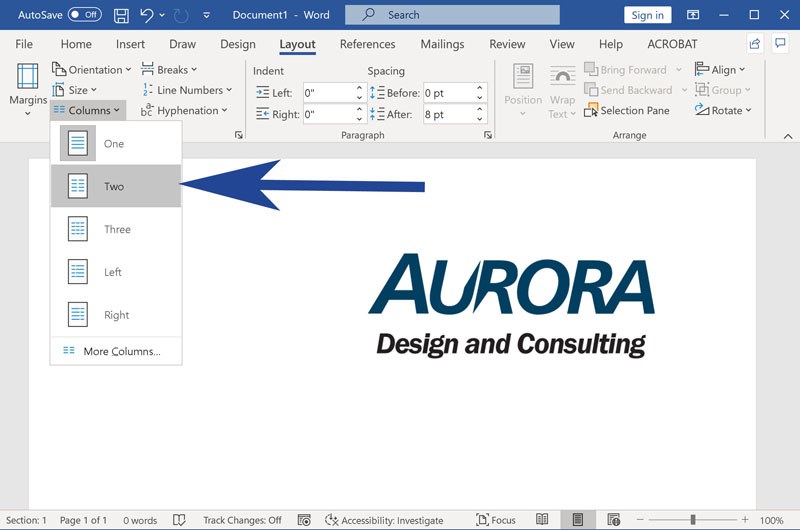This screenshot has width=800, height=530.
Task: Switch to Web Layout view
Action: [x=614, y=520]
